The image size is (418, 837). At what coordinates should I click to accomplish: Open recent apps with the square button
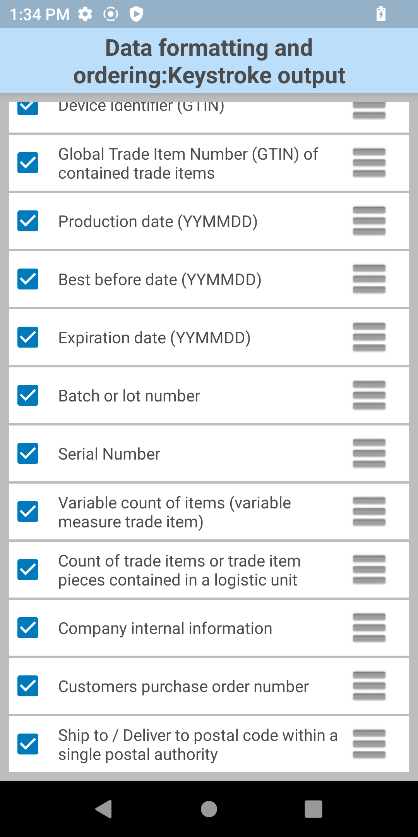pos(313,809)
